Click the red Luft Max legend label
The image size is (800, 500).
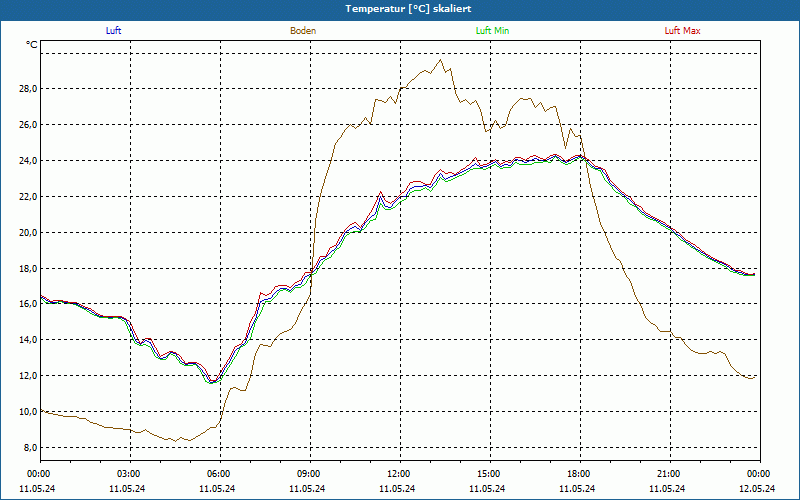coord(682,31)
